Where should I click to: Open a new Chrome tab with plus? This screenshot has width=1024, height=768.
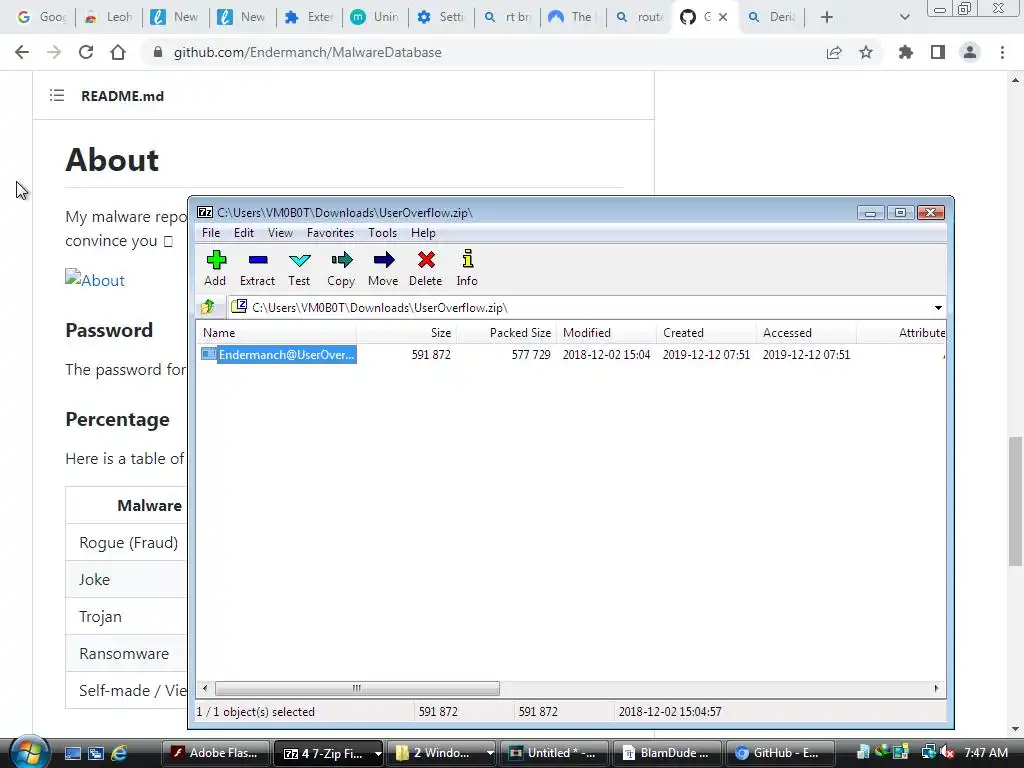[827, 17]
